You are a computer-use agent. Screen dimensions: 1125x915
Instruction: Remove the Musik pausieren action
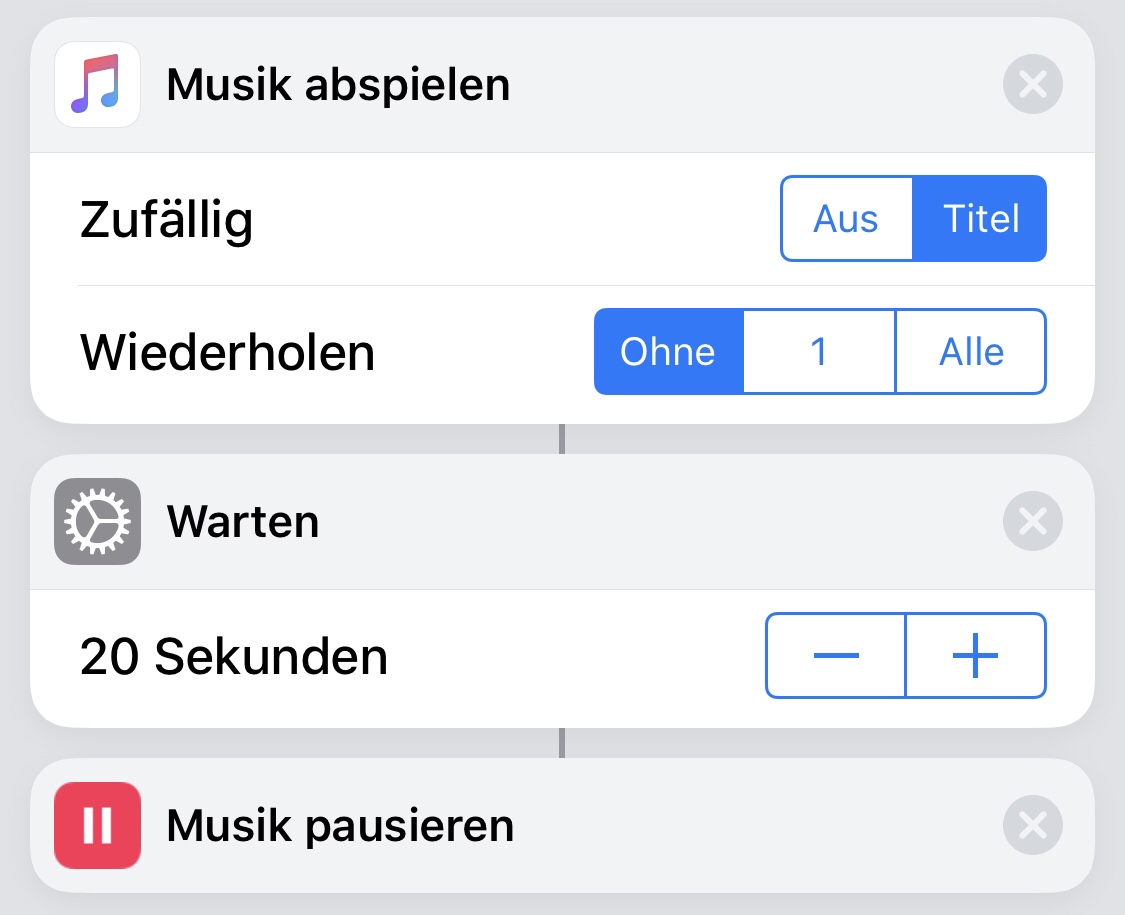(x=1032, y=825)
